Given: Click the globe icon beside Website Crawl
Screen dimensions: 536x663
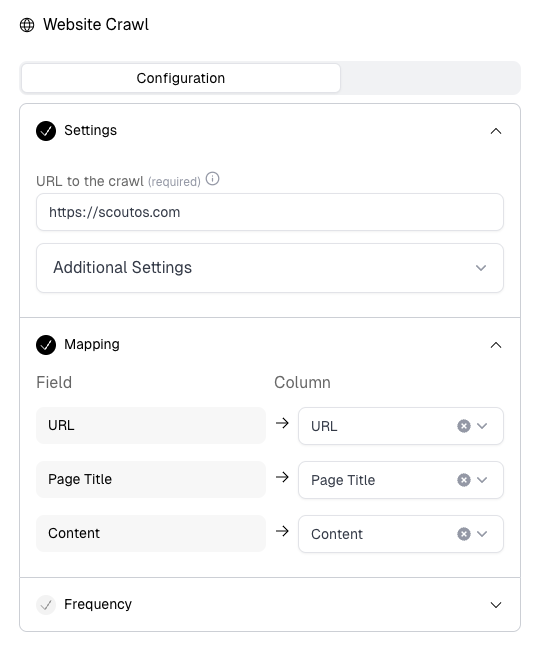Looking at the screenshot, I should pos(27,25).
